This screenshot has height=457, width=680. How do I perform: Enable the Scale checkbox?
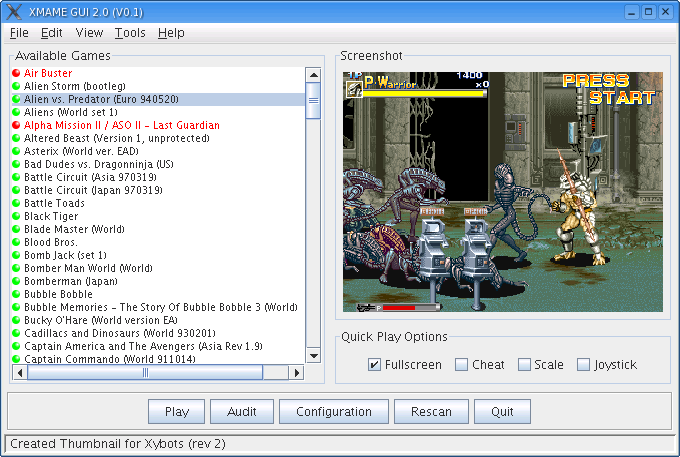tap(524, 365)
